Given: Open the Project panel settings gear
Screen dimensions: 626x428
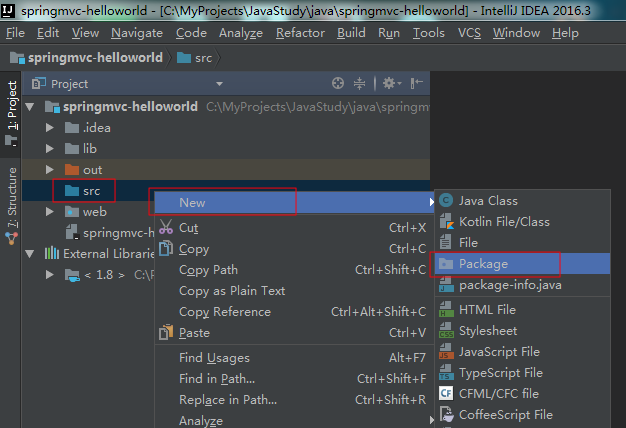Looking at the screenshot, I should point(392,83).
